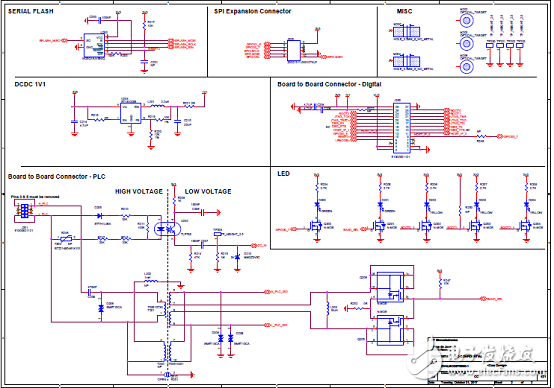Select the LOW VOLTAGE label
This screenshot has height=388, width=554.
click(208, 191)
